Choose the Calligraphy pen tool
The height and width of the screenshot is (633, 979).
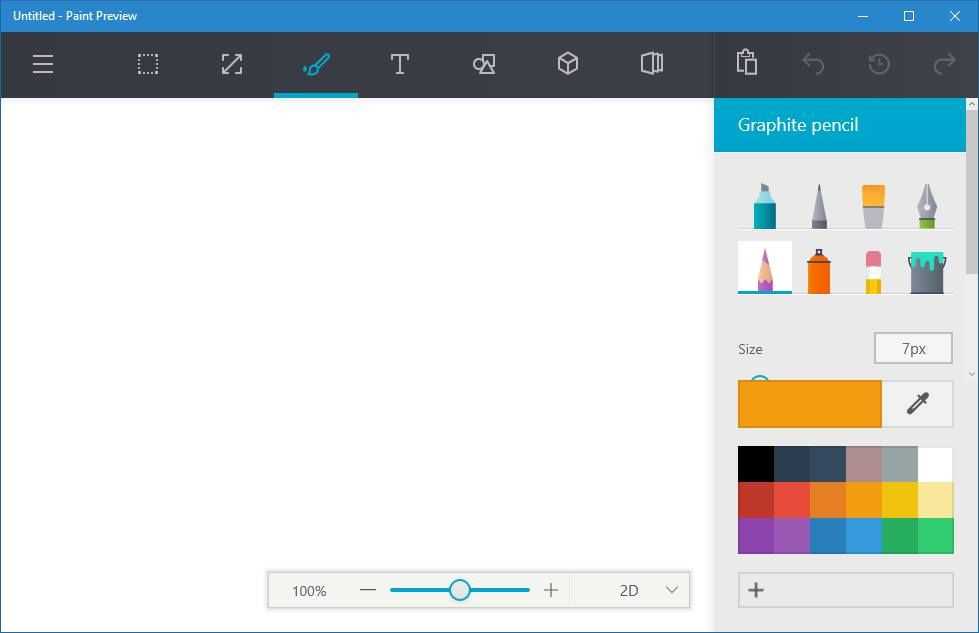pos(819,205)
